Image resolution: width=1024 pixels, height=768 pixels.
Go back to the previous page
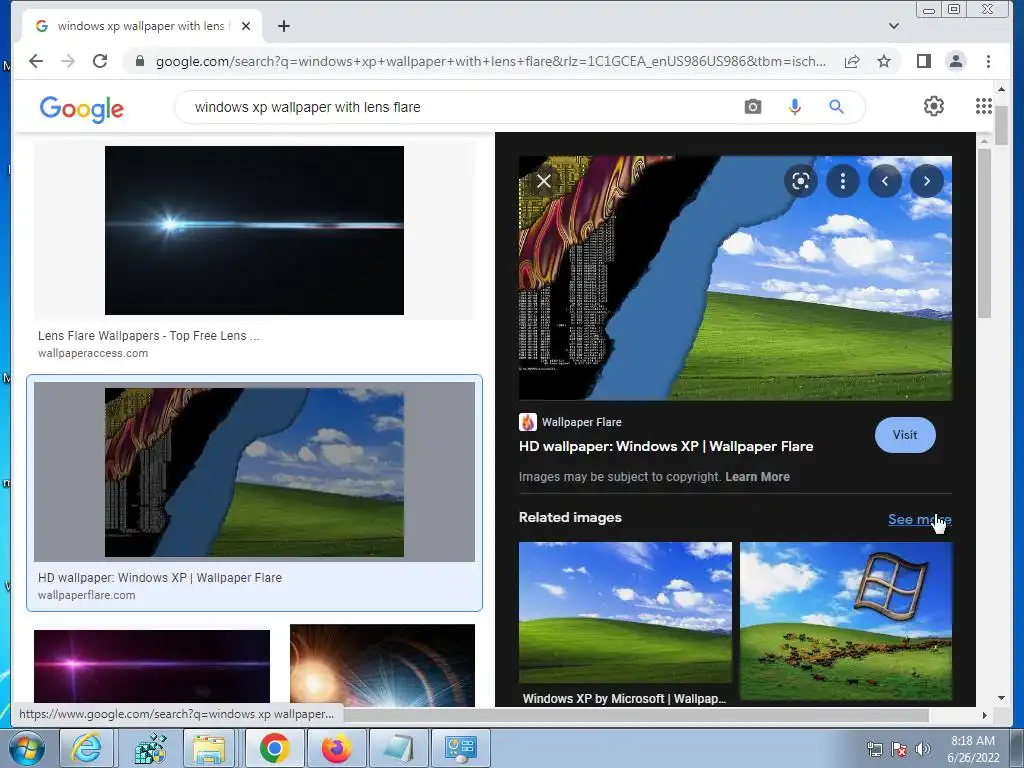pyautogui.click(x=36, y=61)
